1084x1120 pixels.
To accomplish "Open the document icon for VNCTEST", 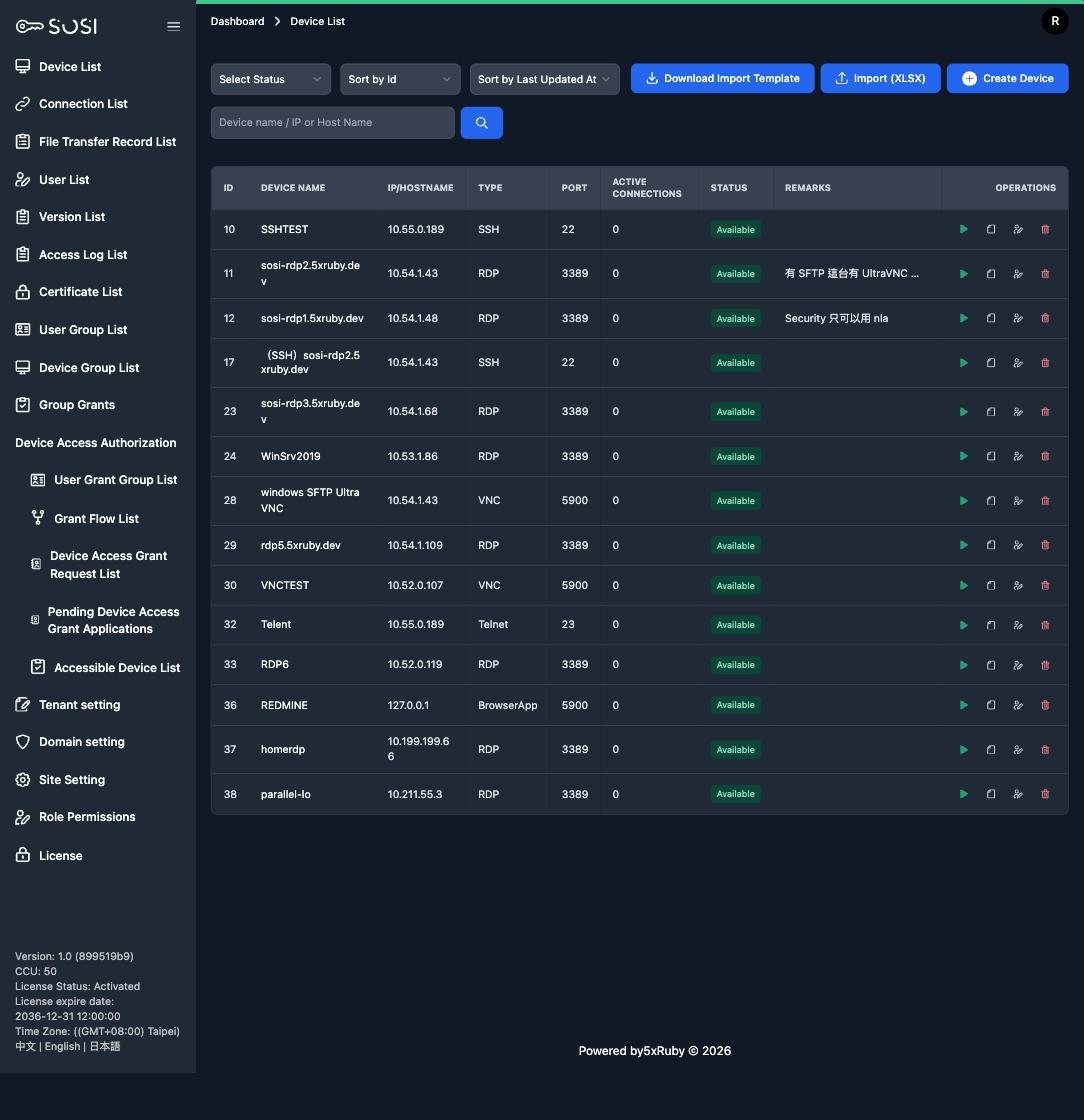I will pos(990,585).
